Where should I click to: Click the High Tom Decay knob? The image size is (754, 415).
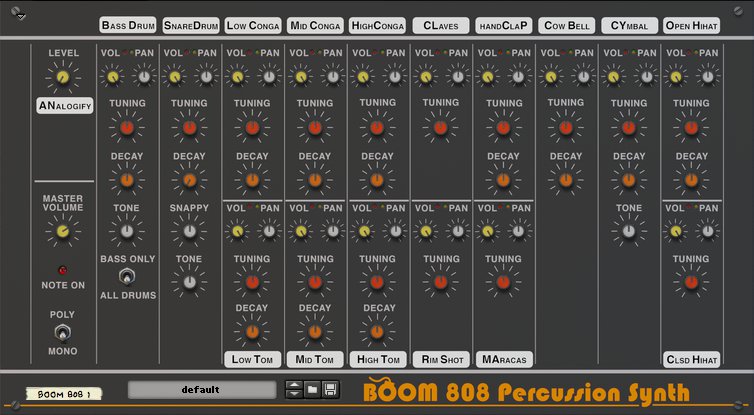377,331
